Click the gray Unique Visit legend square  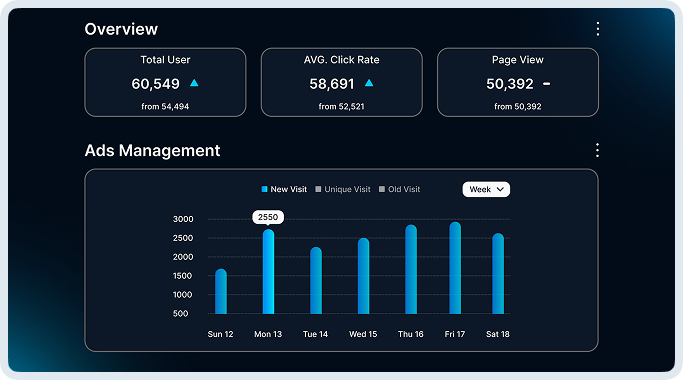318,189
